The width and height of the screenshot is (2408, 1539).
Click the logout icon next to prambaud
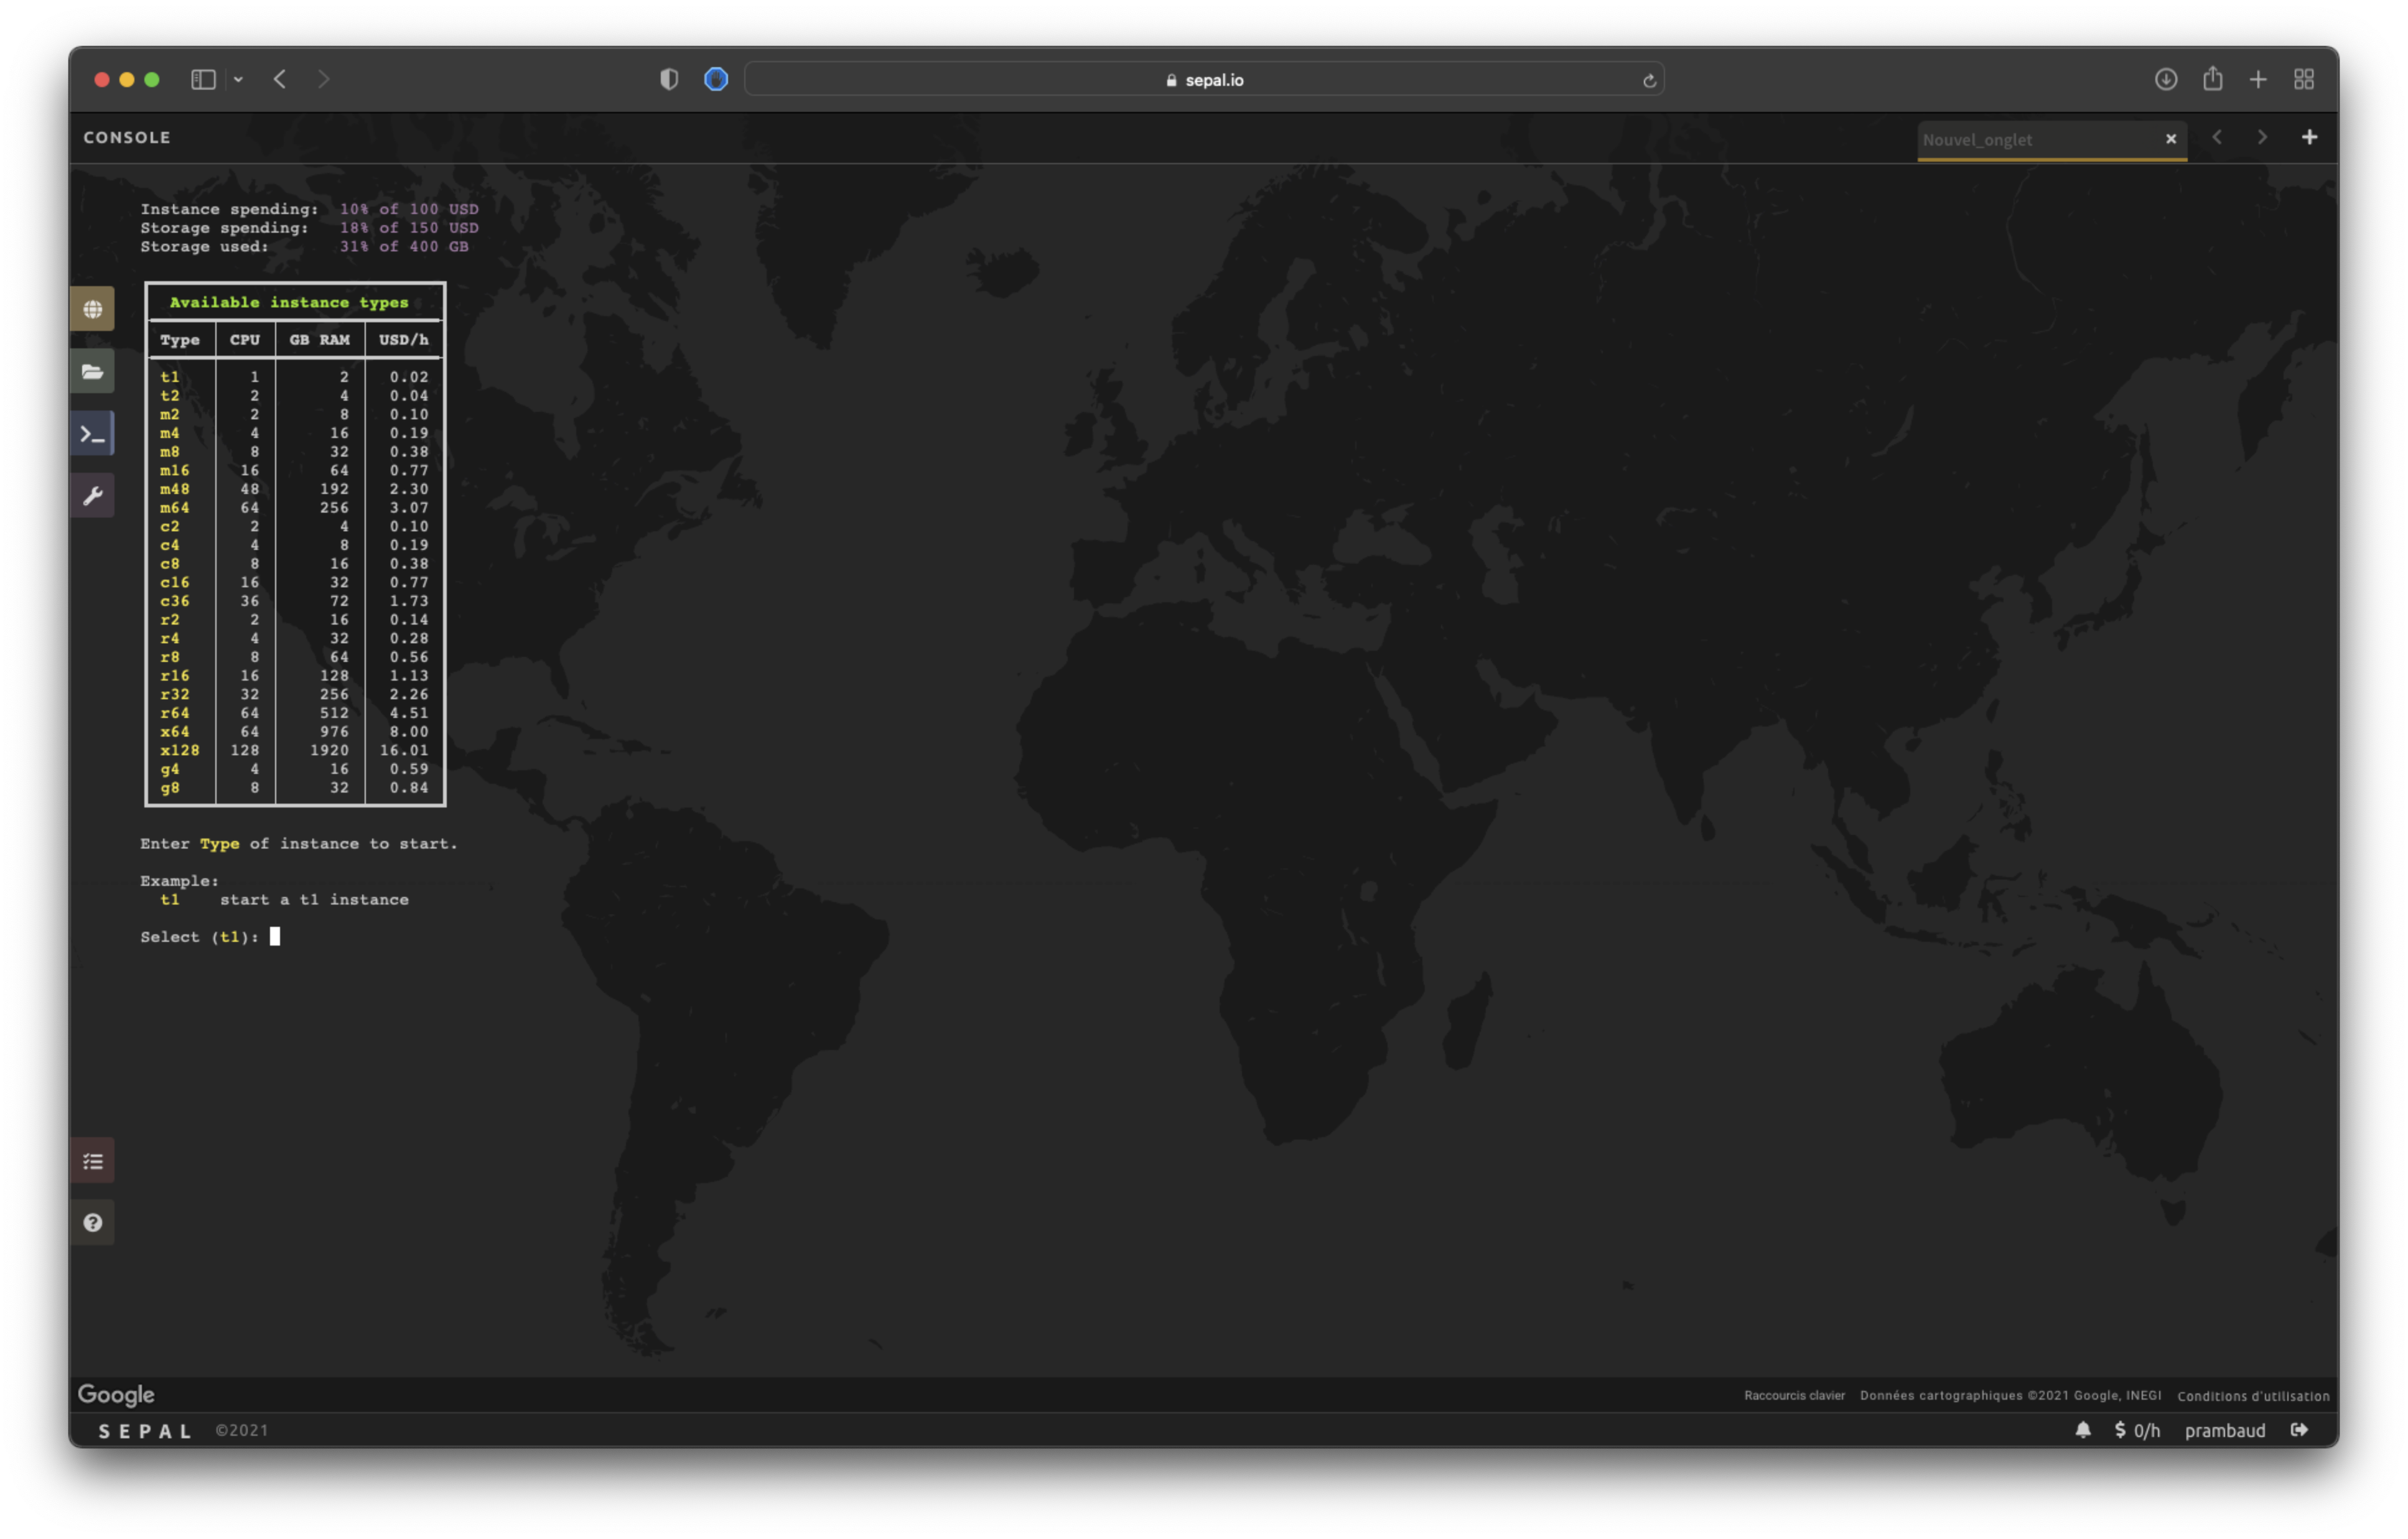click(x=2299, y=1430)
